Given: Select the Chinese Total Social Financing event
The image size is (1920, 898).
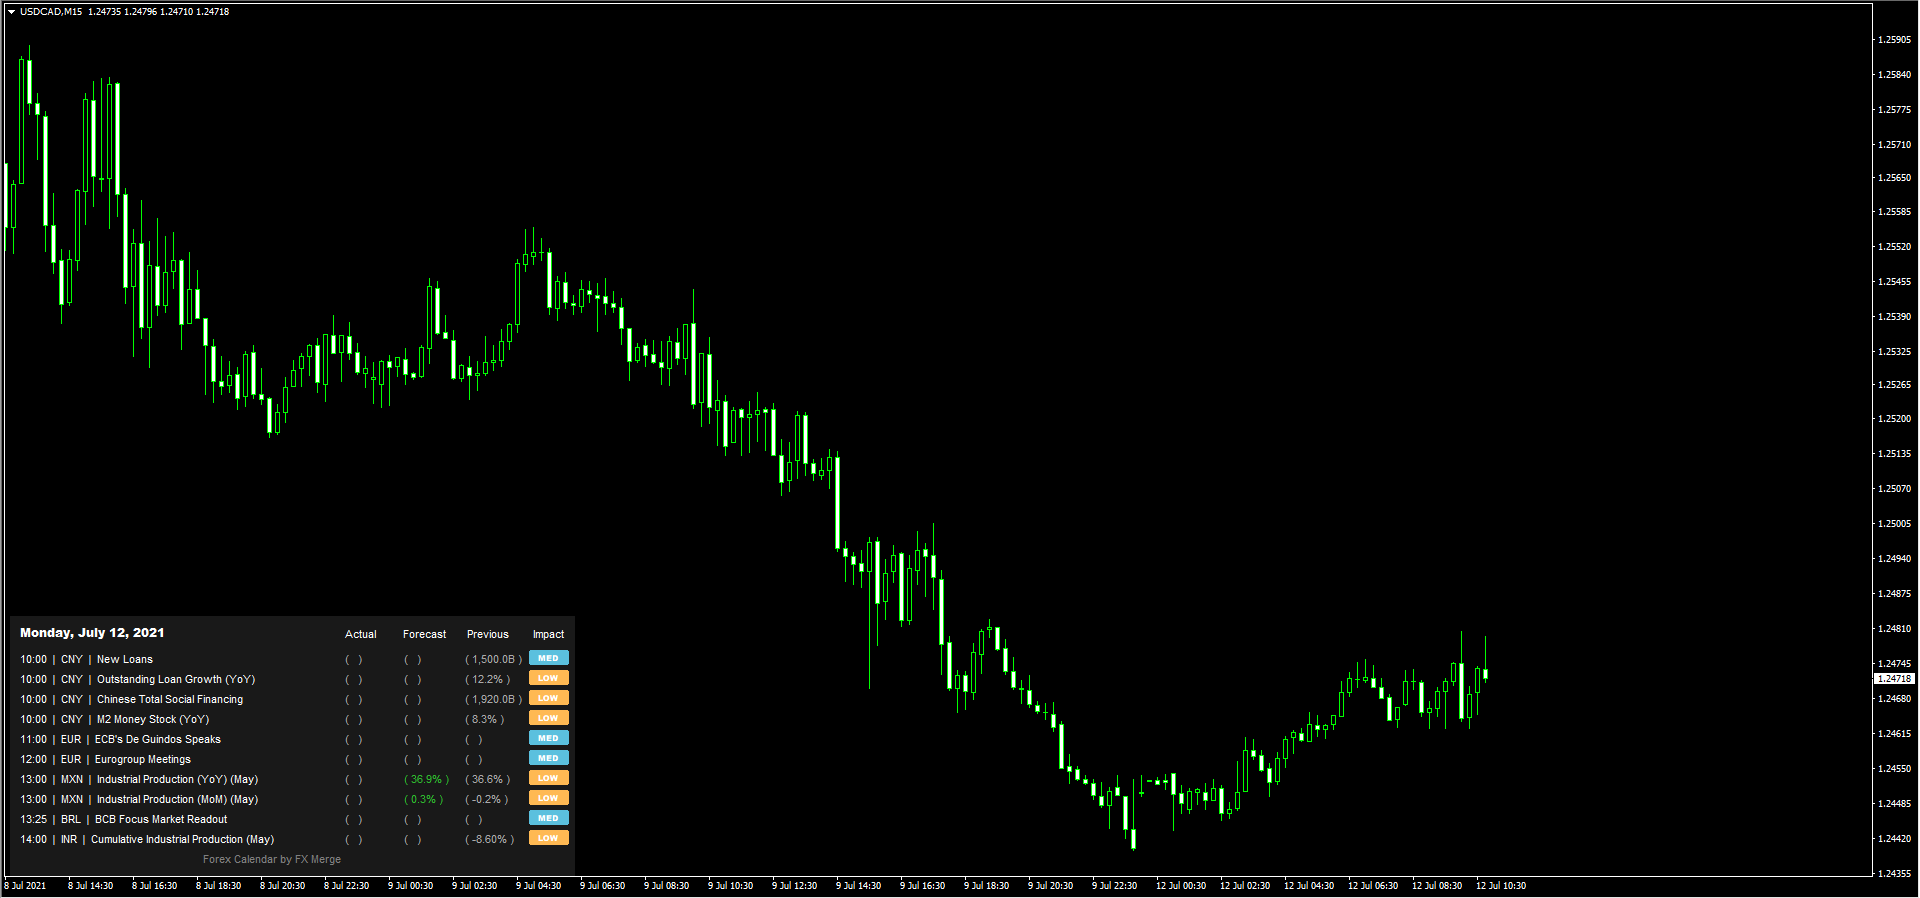Looking at the screenshot, I should click(170, 700).
